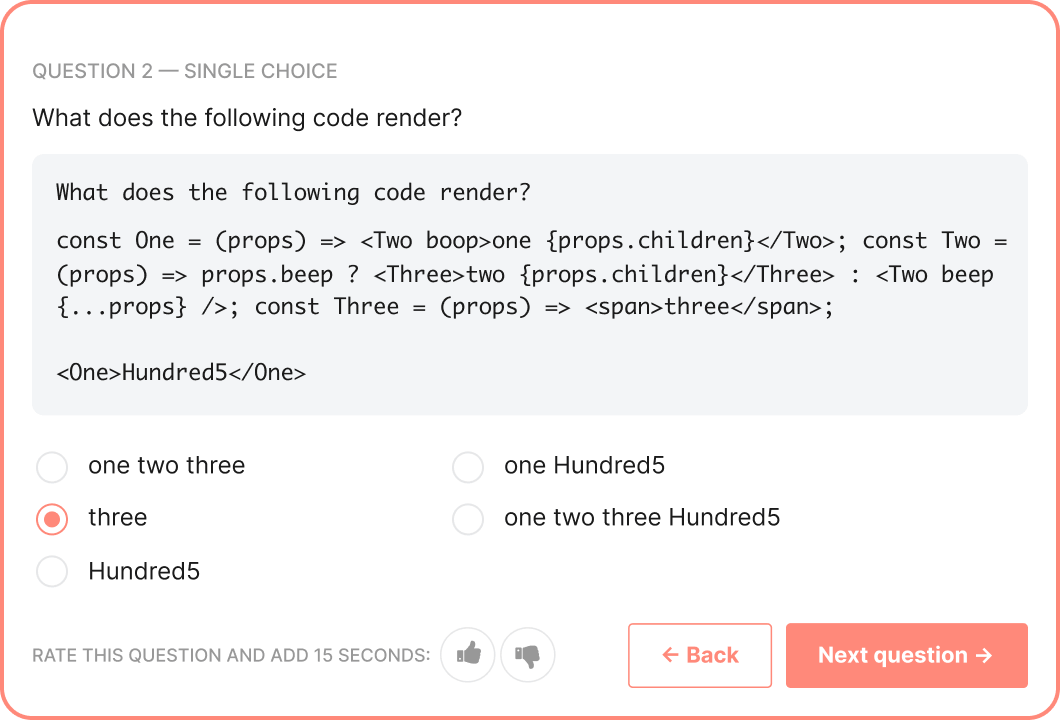Viewport: 1060px width, 720px height.
Task: Select the 'one two three' radio circle
Action: [52, 466]
